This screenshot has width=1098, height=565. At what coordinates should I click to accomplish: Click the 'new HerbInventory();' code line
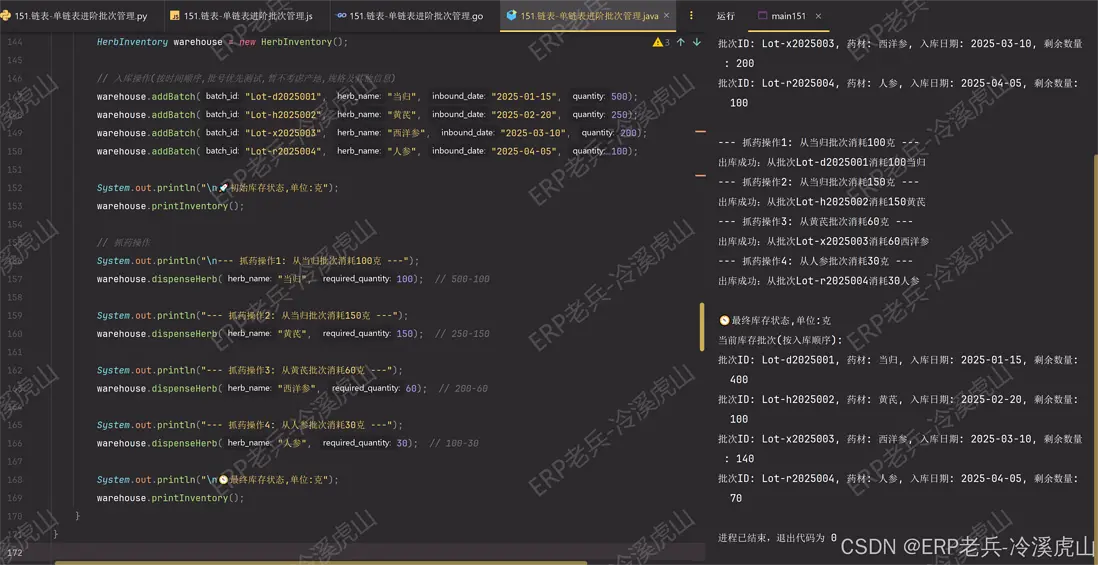coord(222,42)
